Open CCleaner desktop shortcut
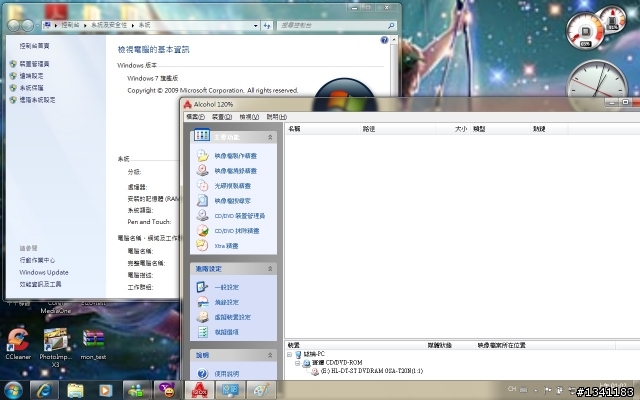The width and height of the screenshot is (640, 400). coord(18,344)
